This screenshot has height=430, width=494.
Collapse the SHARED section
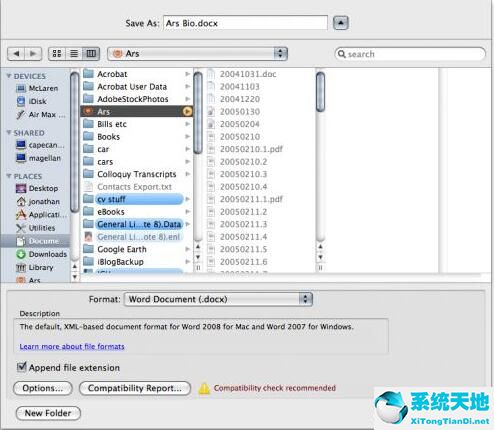9,132
